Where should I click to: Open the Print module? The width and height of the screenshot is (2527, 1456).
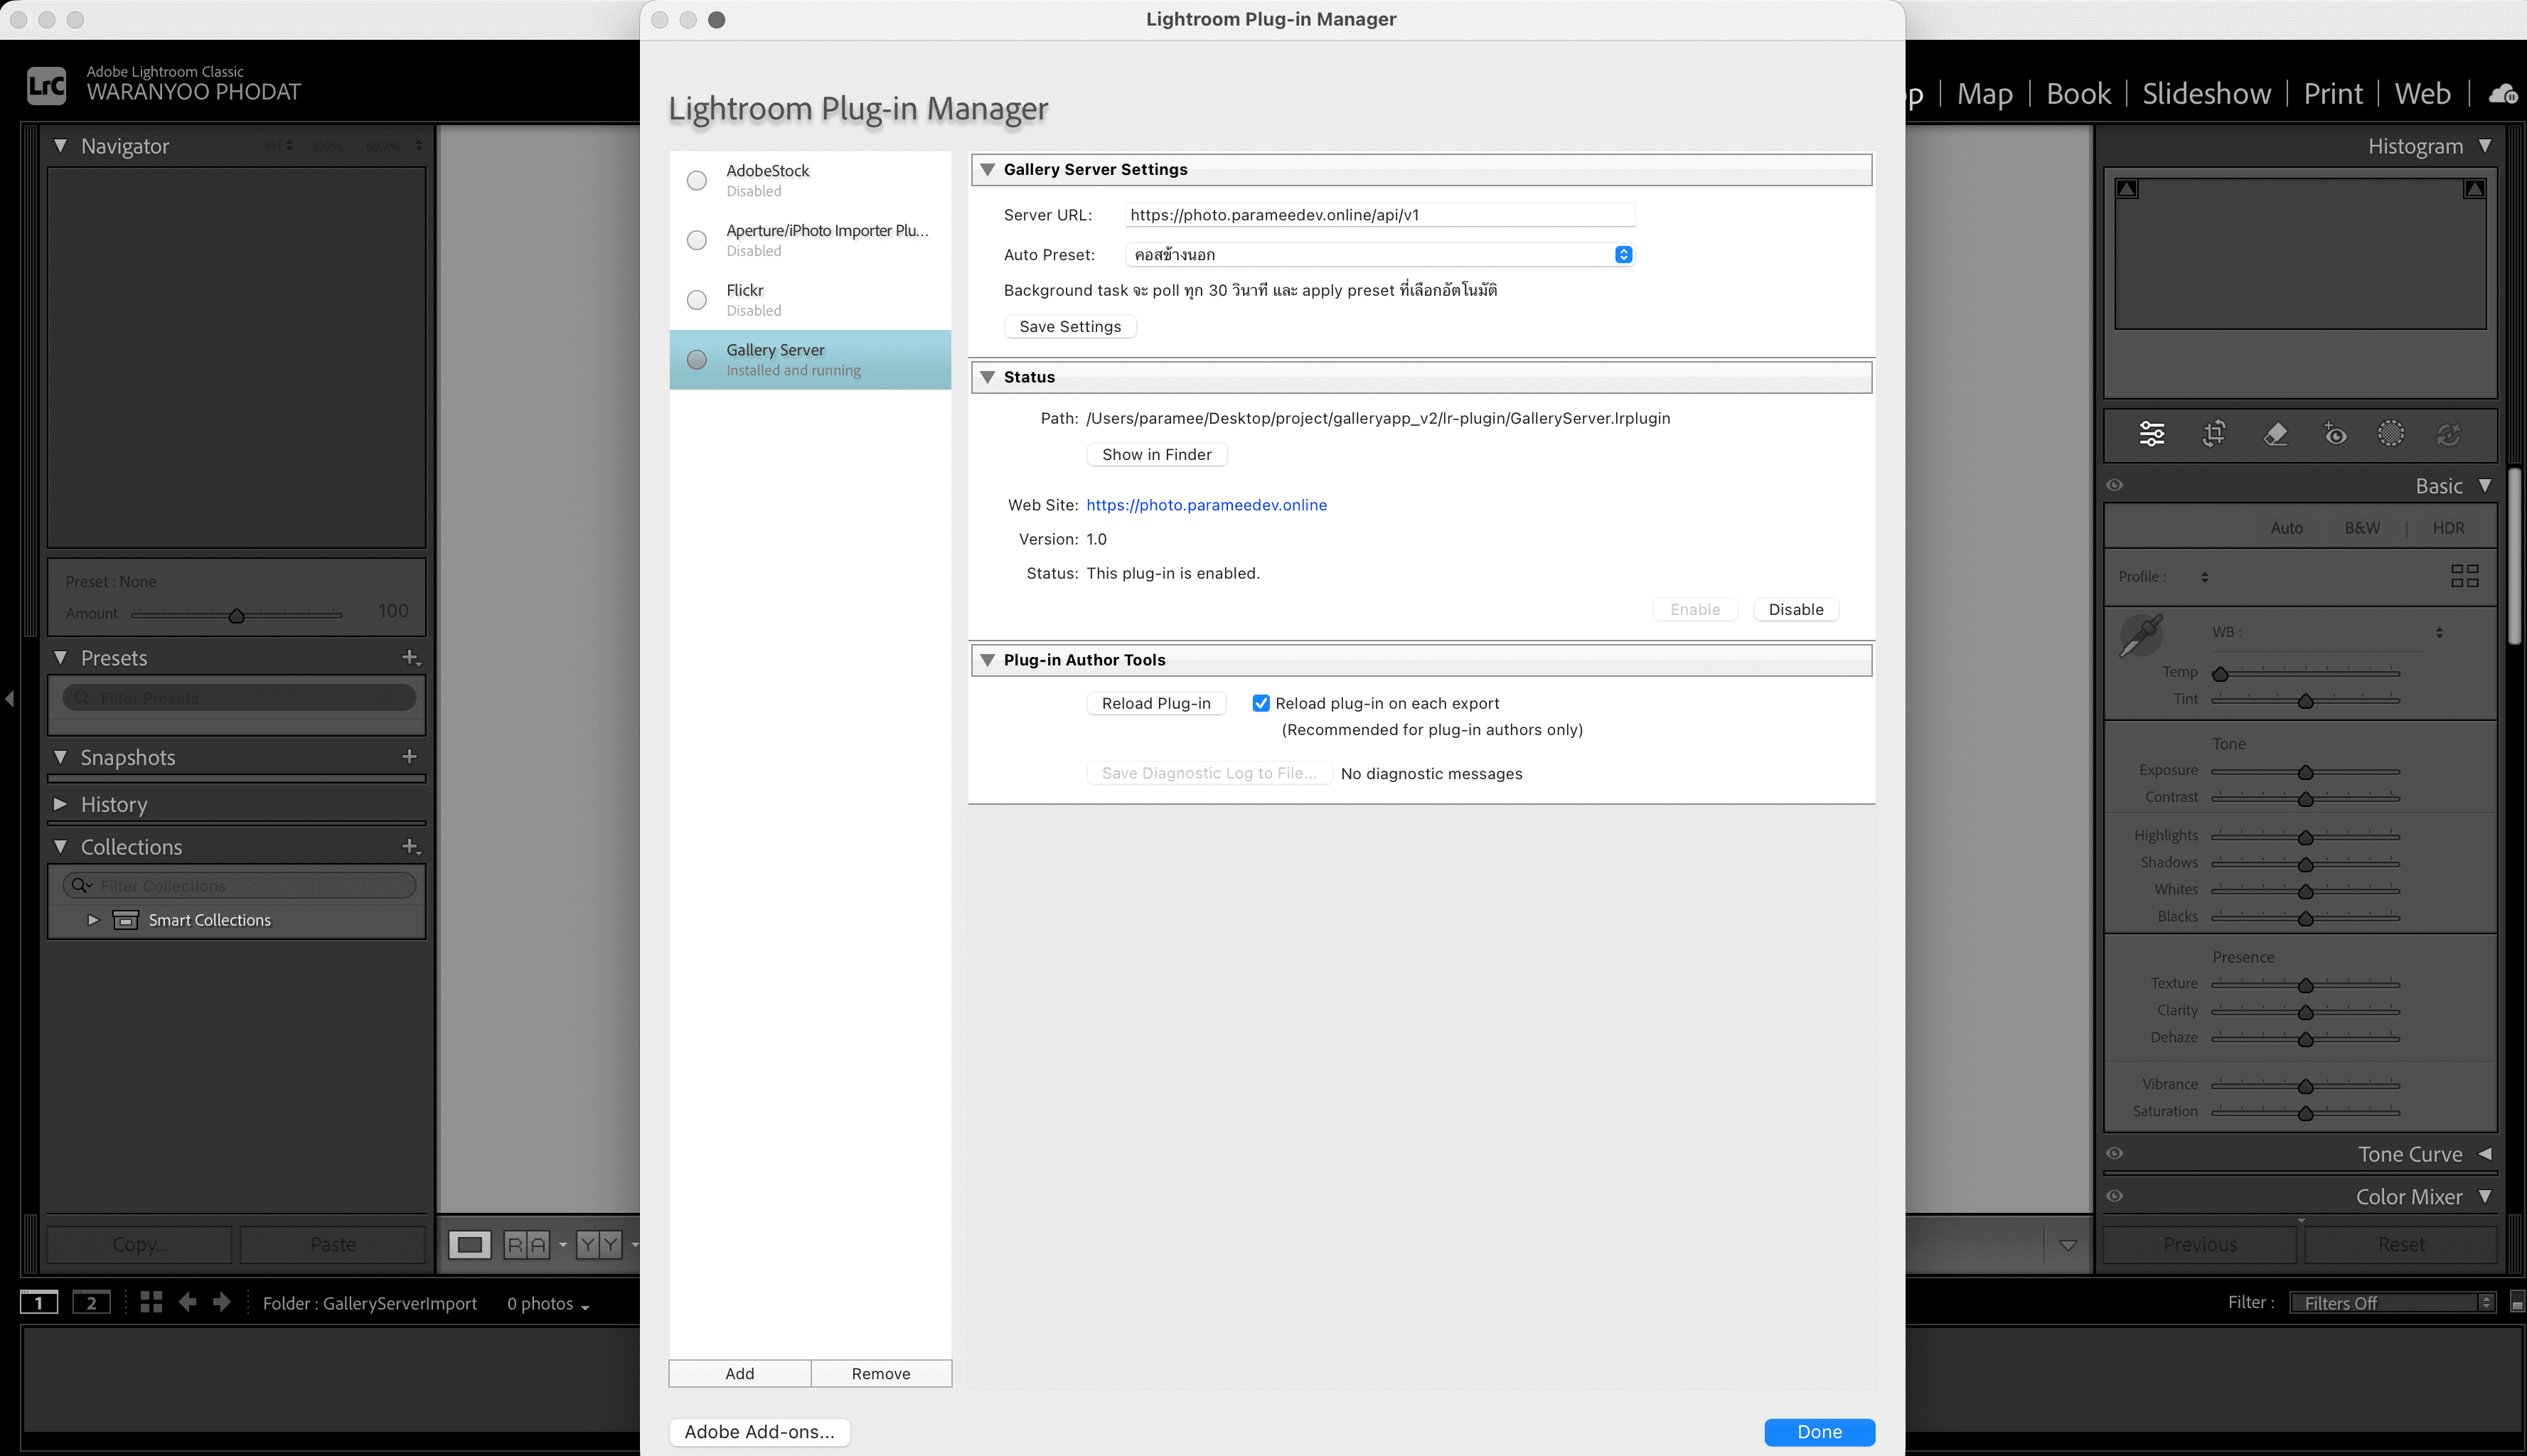(2333, 93)
